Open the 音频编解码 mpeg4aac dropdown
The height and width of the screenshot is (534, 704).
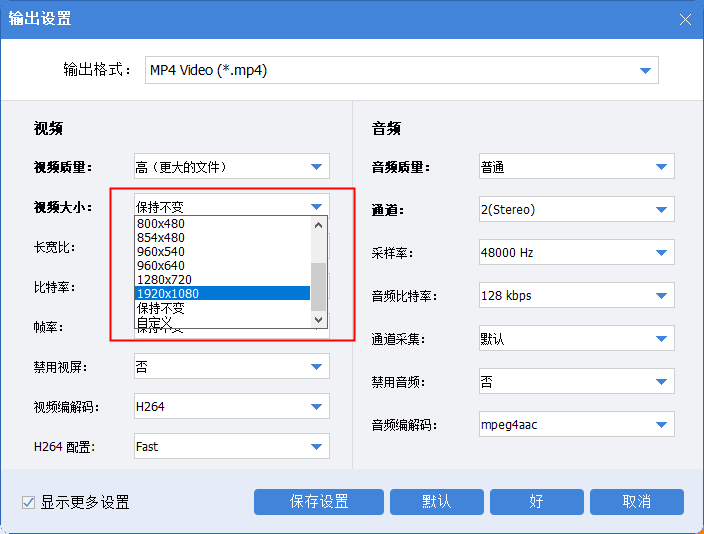[x=576, y=424]
